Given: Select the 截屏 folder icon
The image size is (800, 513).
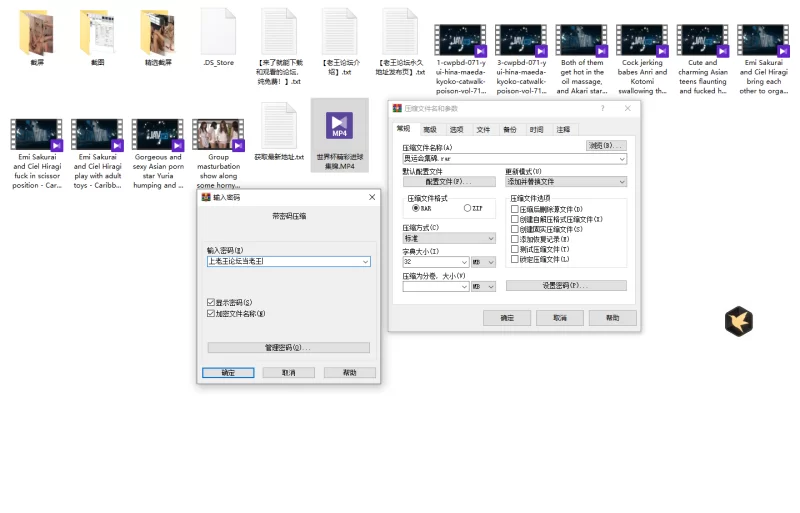Looking at the screenshot, I should (x=37, y=33).
